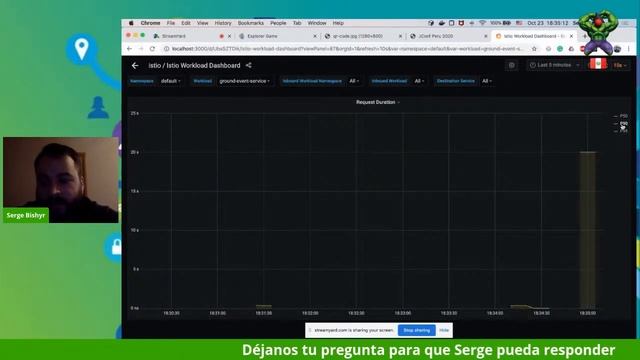Open the 10s refresh interval dropdown

click(620, 65)
